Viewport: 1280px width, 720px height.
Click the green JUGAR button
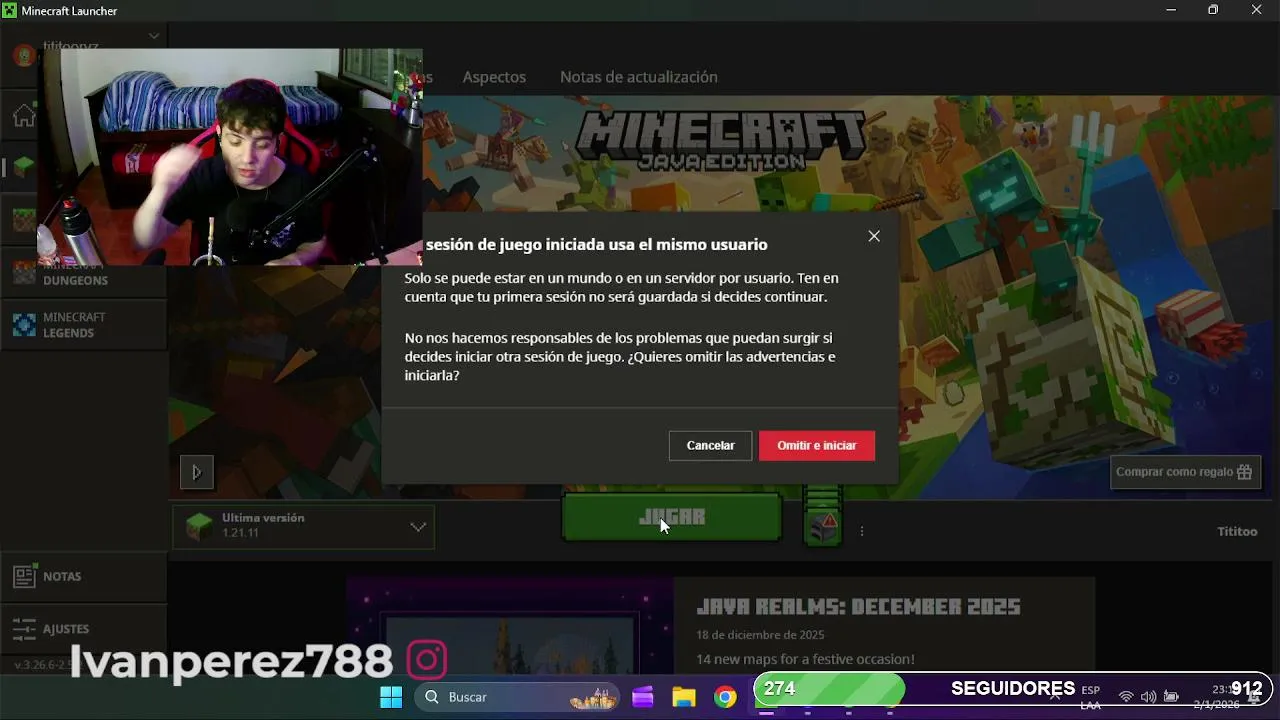pos(672,517)
